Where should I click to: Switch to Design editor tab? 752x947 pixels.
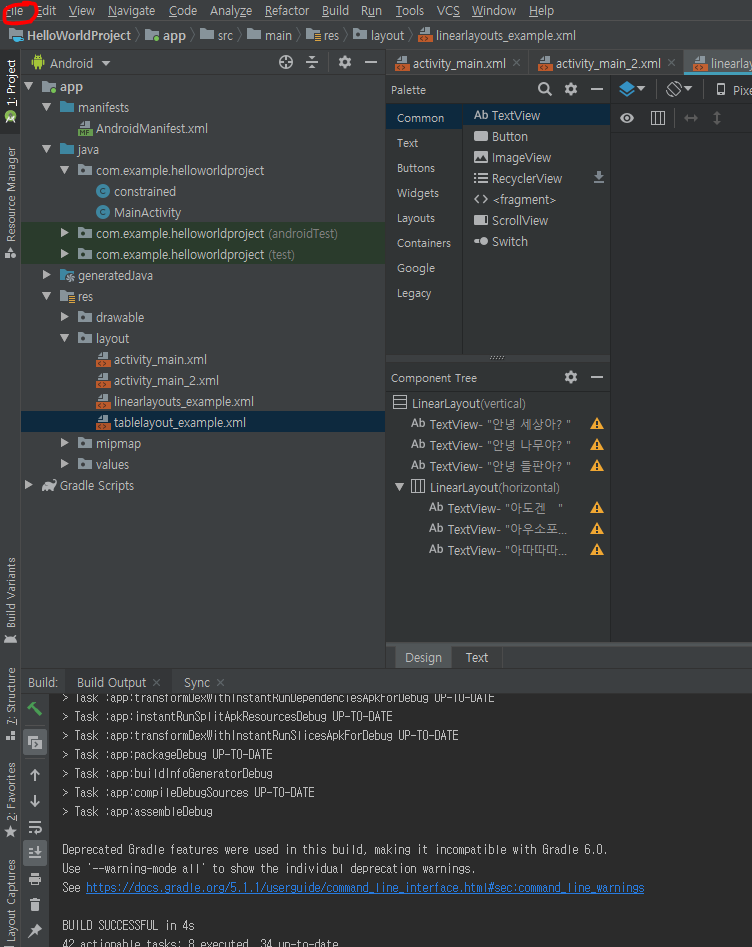(x=423, y=658)
